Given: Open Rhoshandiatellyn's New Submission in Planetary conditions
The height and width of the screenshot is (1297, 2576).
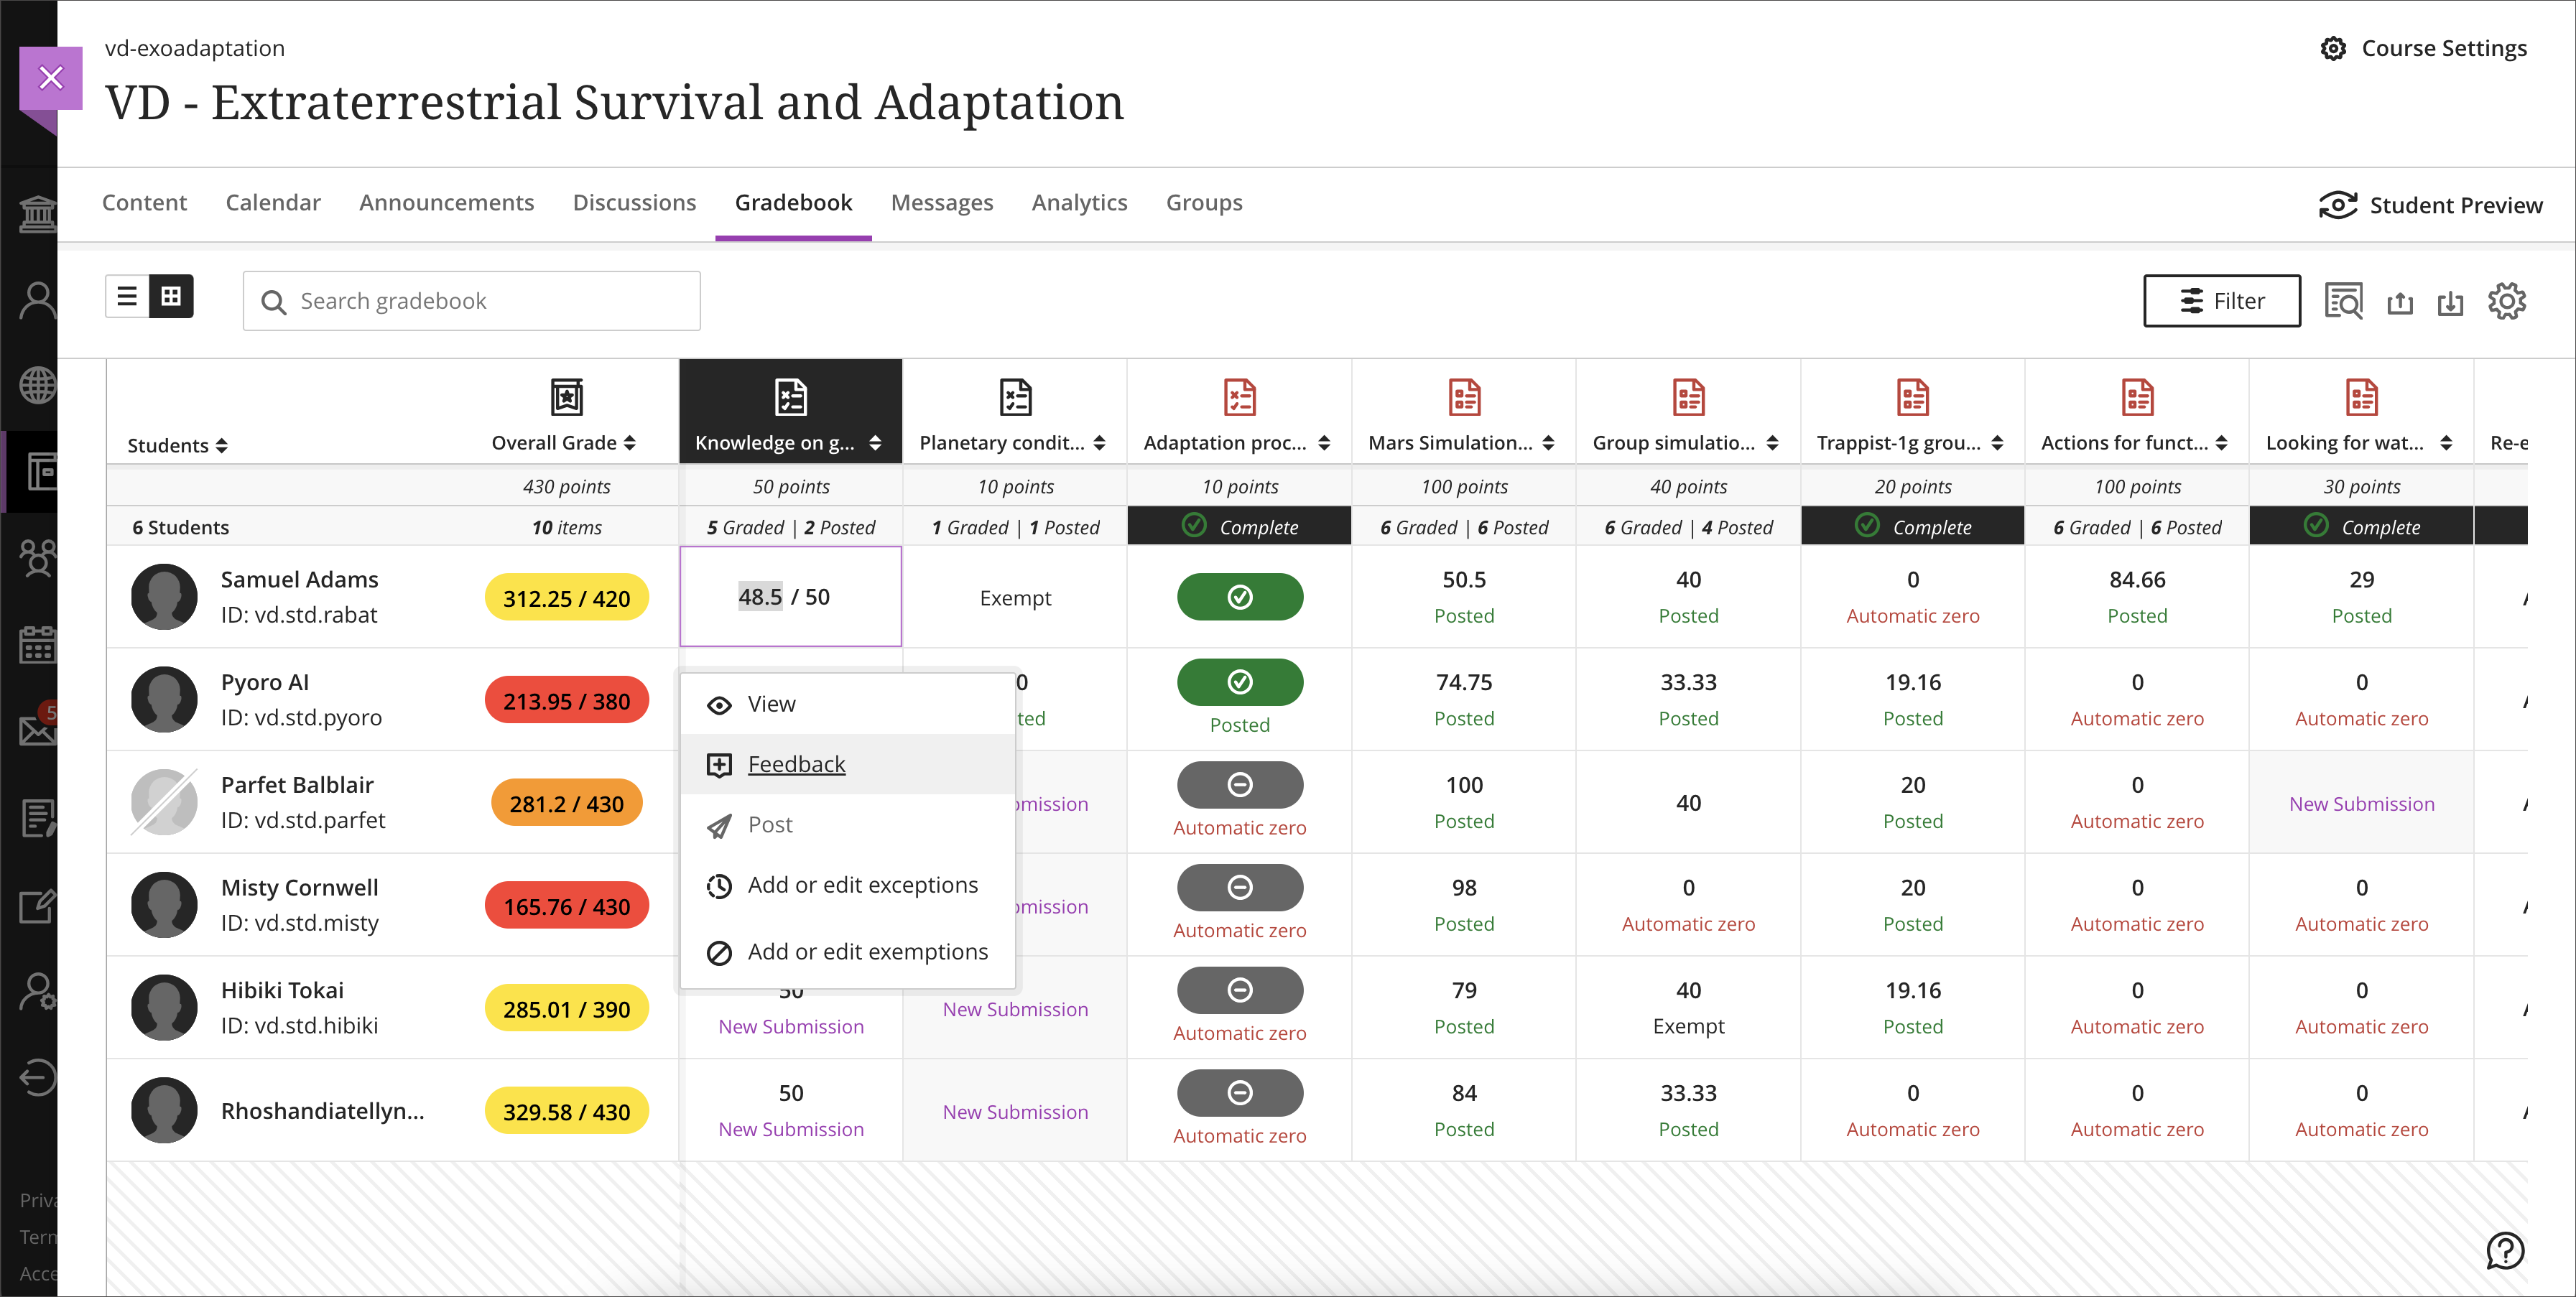Looking at the screenshot, I should coord(1015,1111).
